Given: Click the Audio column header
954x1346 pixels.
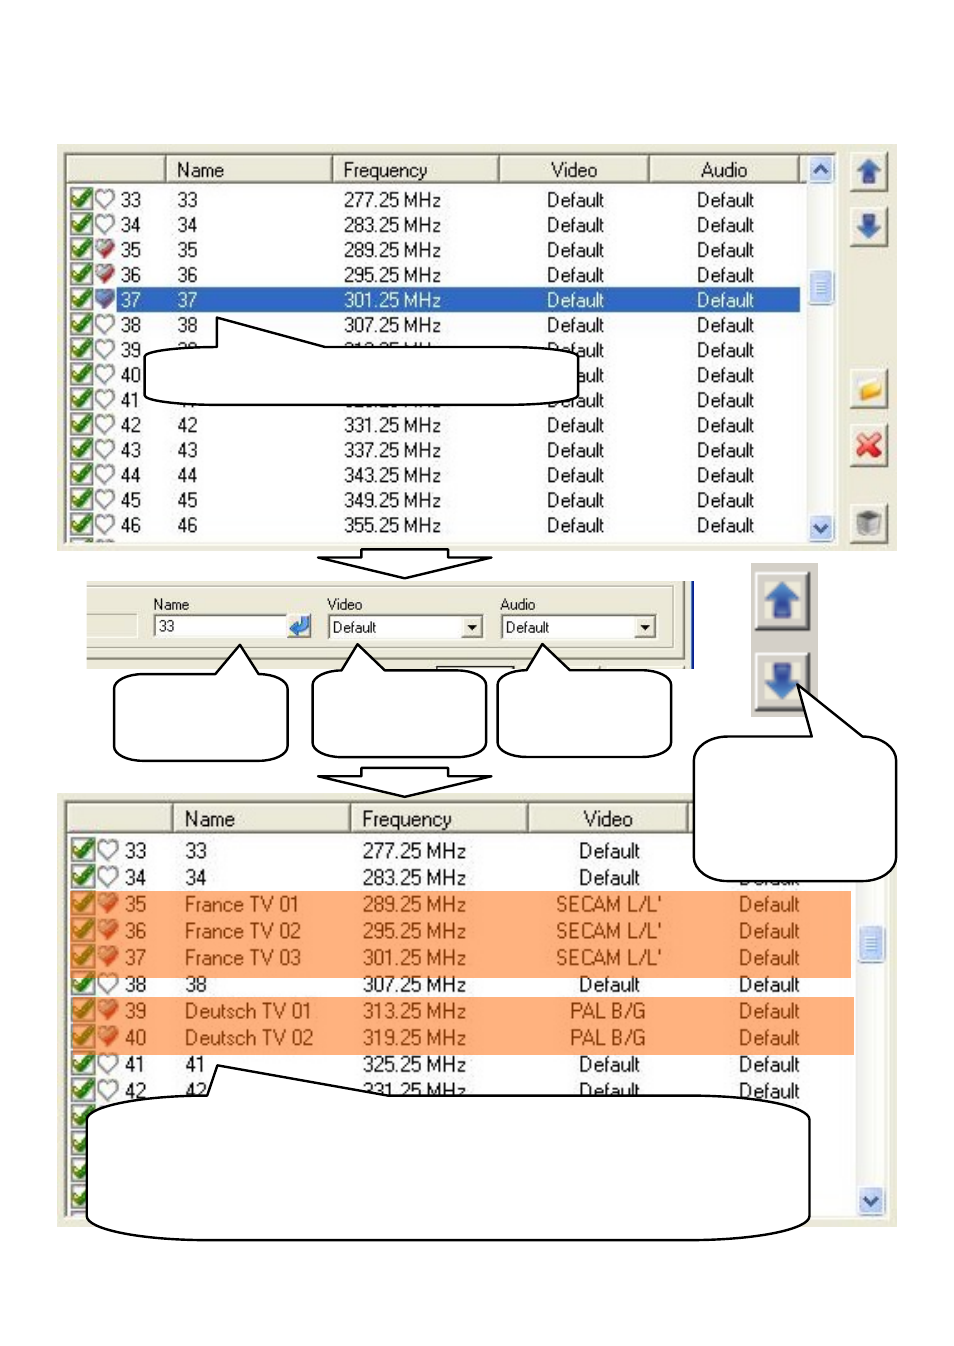Looking at the screenshot, I should click(724, 170).
